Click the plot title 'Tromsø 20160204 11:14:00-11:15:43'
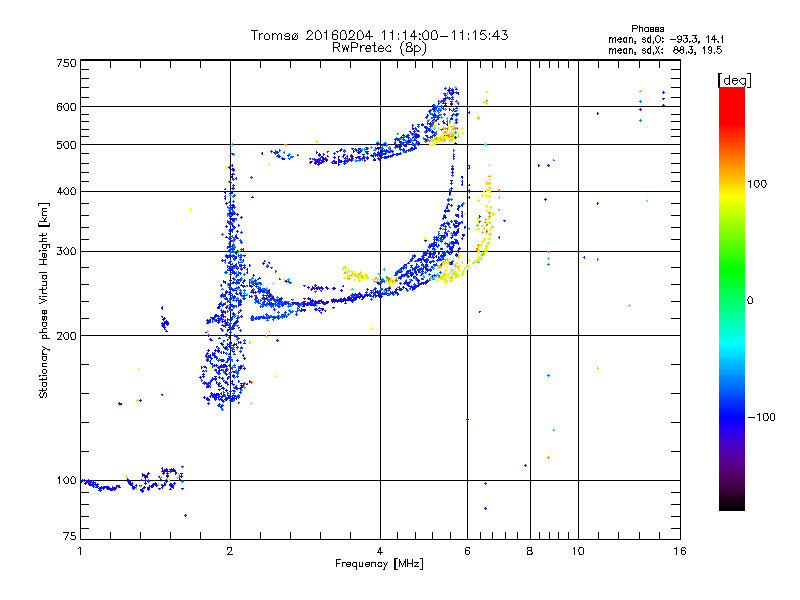This screenshot has height=600, width=800. coord(379,35)
